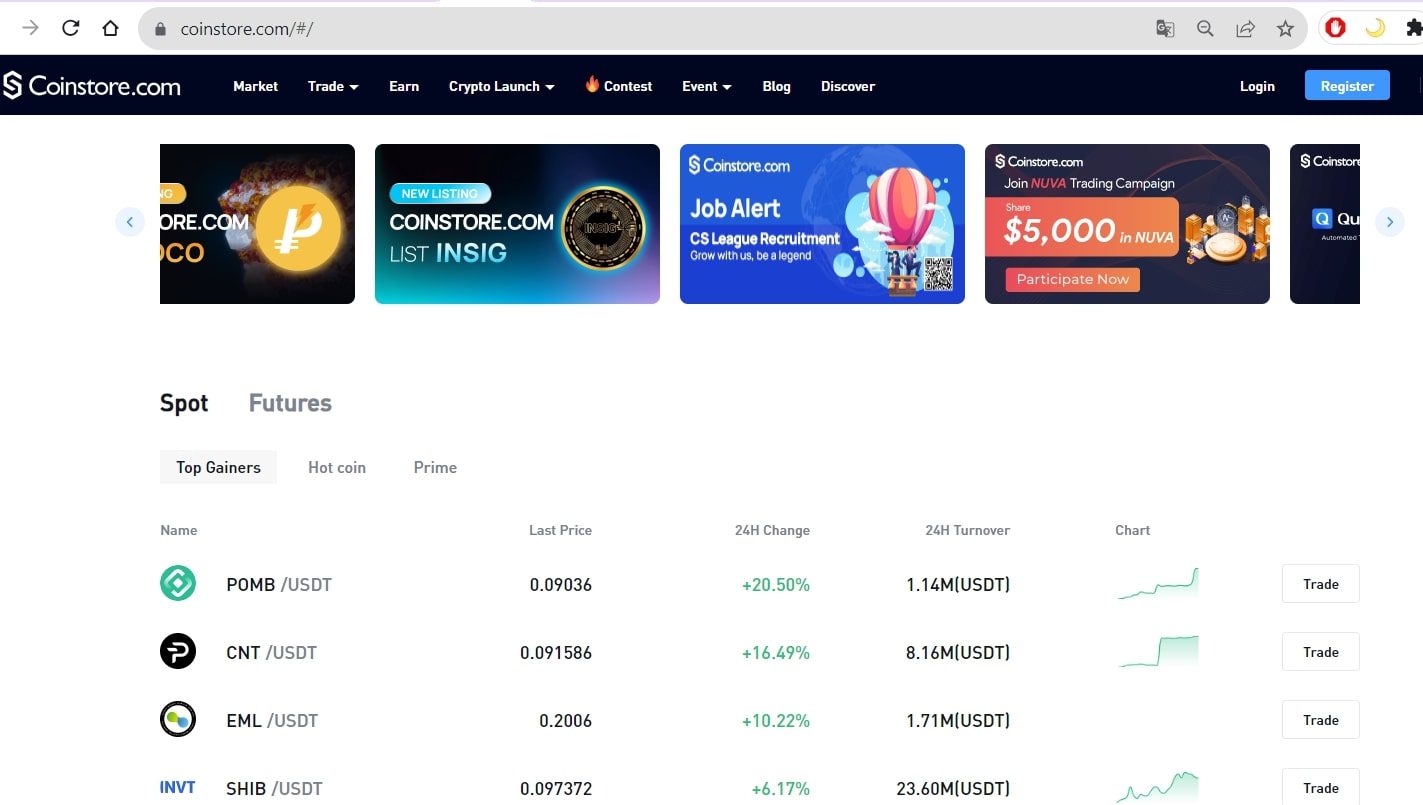1423x805 pixels.
Task: Expand the Event menu
Action: coord(706,87)
